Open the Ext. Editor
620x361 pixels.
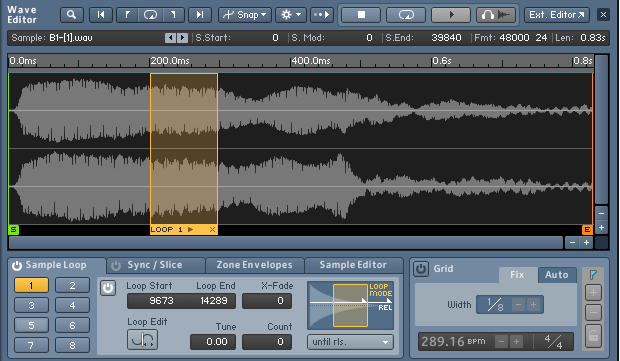pyautogui.click(x=557, y=15)
